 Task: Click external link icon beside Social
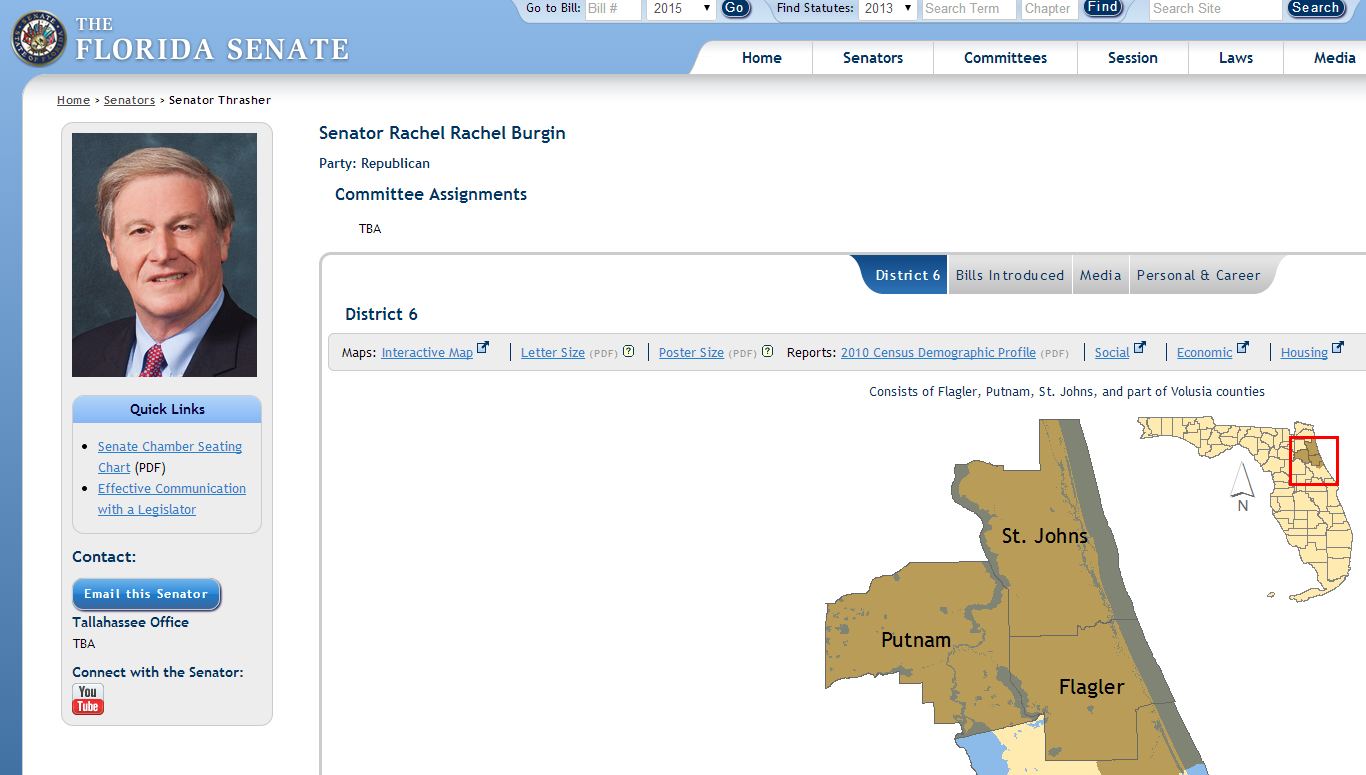click(1140, 348)
